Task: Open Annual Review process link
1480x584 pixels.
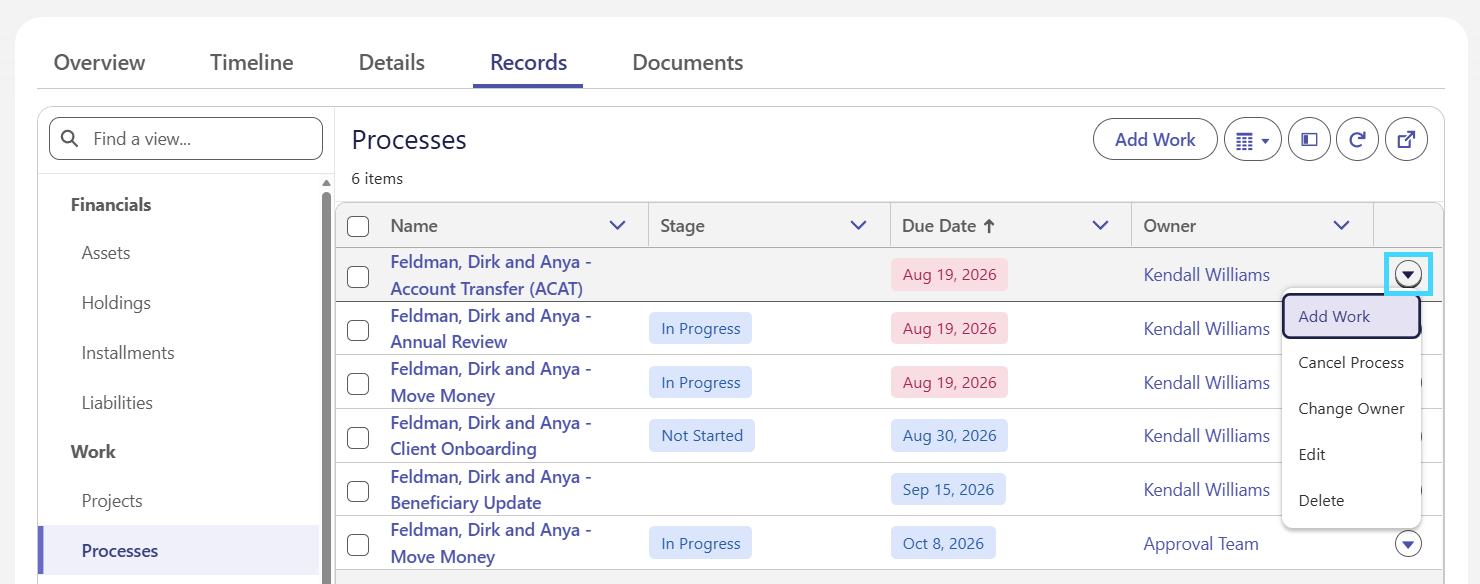Action: (491, 329)
